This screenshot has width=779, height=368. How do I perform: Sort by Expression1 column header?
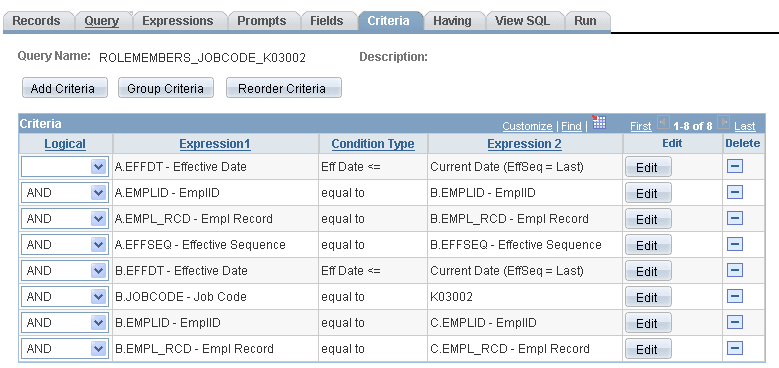coord(215,144)
